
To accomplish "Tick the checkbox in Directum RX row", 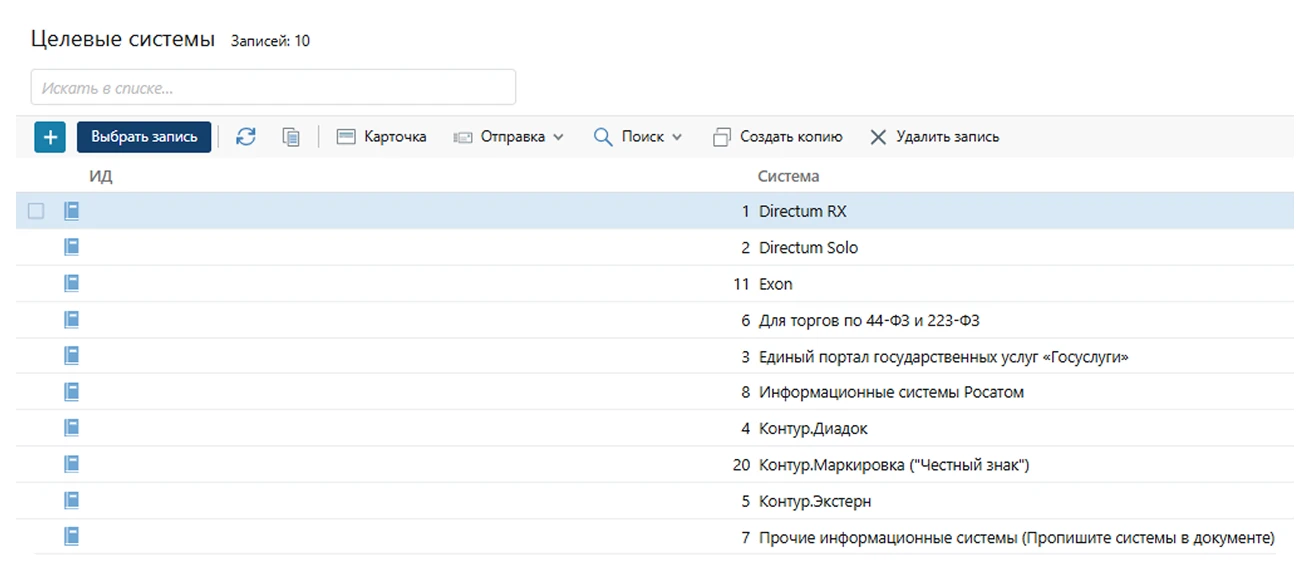I will 36,211.
